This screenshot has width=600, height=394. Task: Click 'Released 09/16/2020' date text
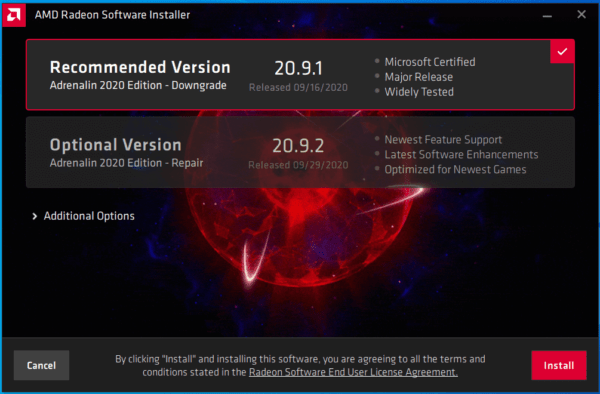pyautogui.click(x=298, y=88)
